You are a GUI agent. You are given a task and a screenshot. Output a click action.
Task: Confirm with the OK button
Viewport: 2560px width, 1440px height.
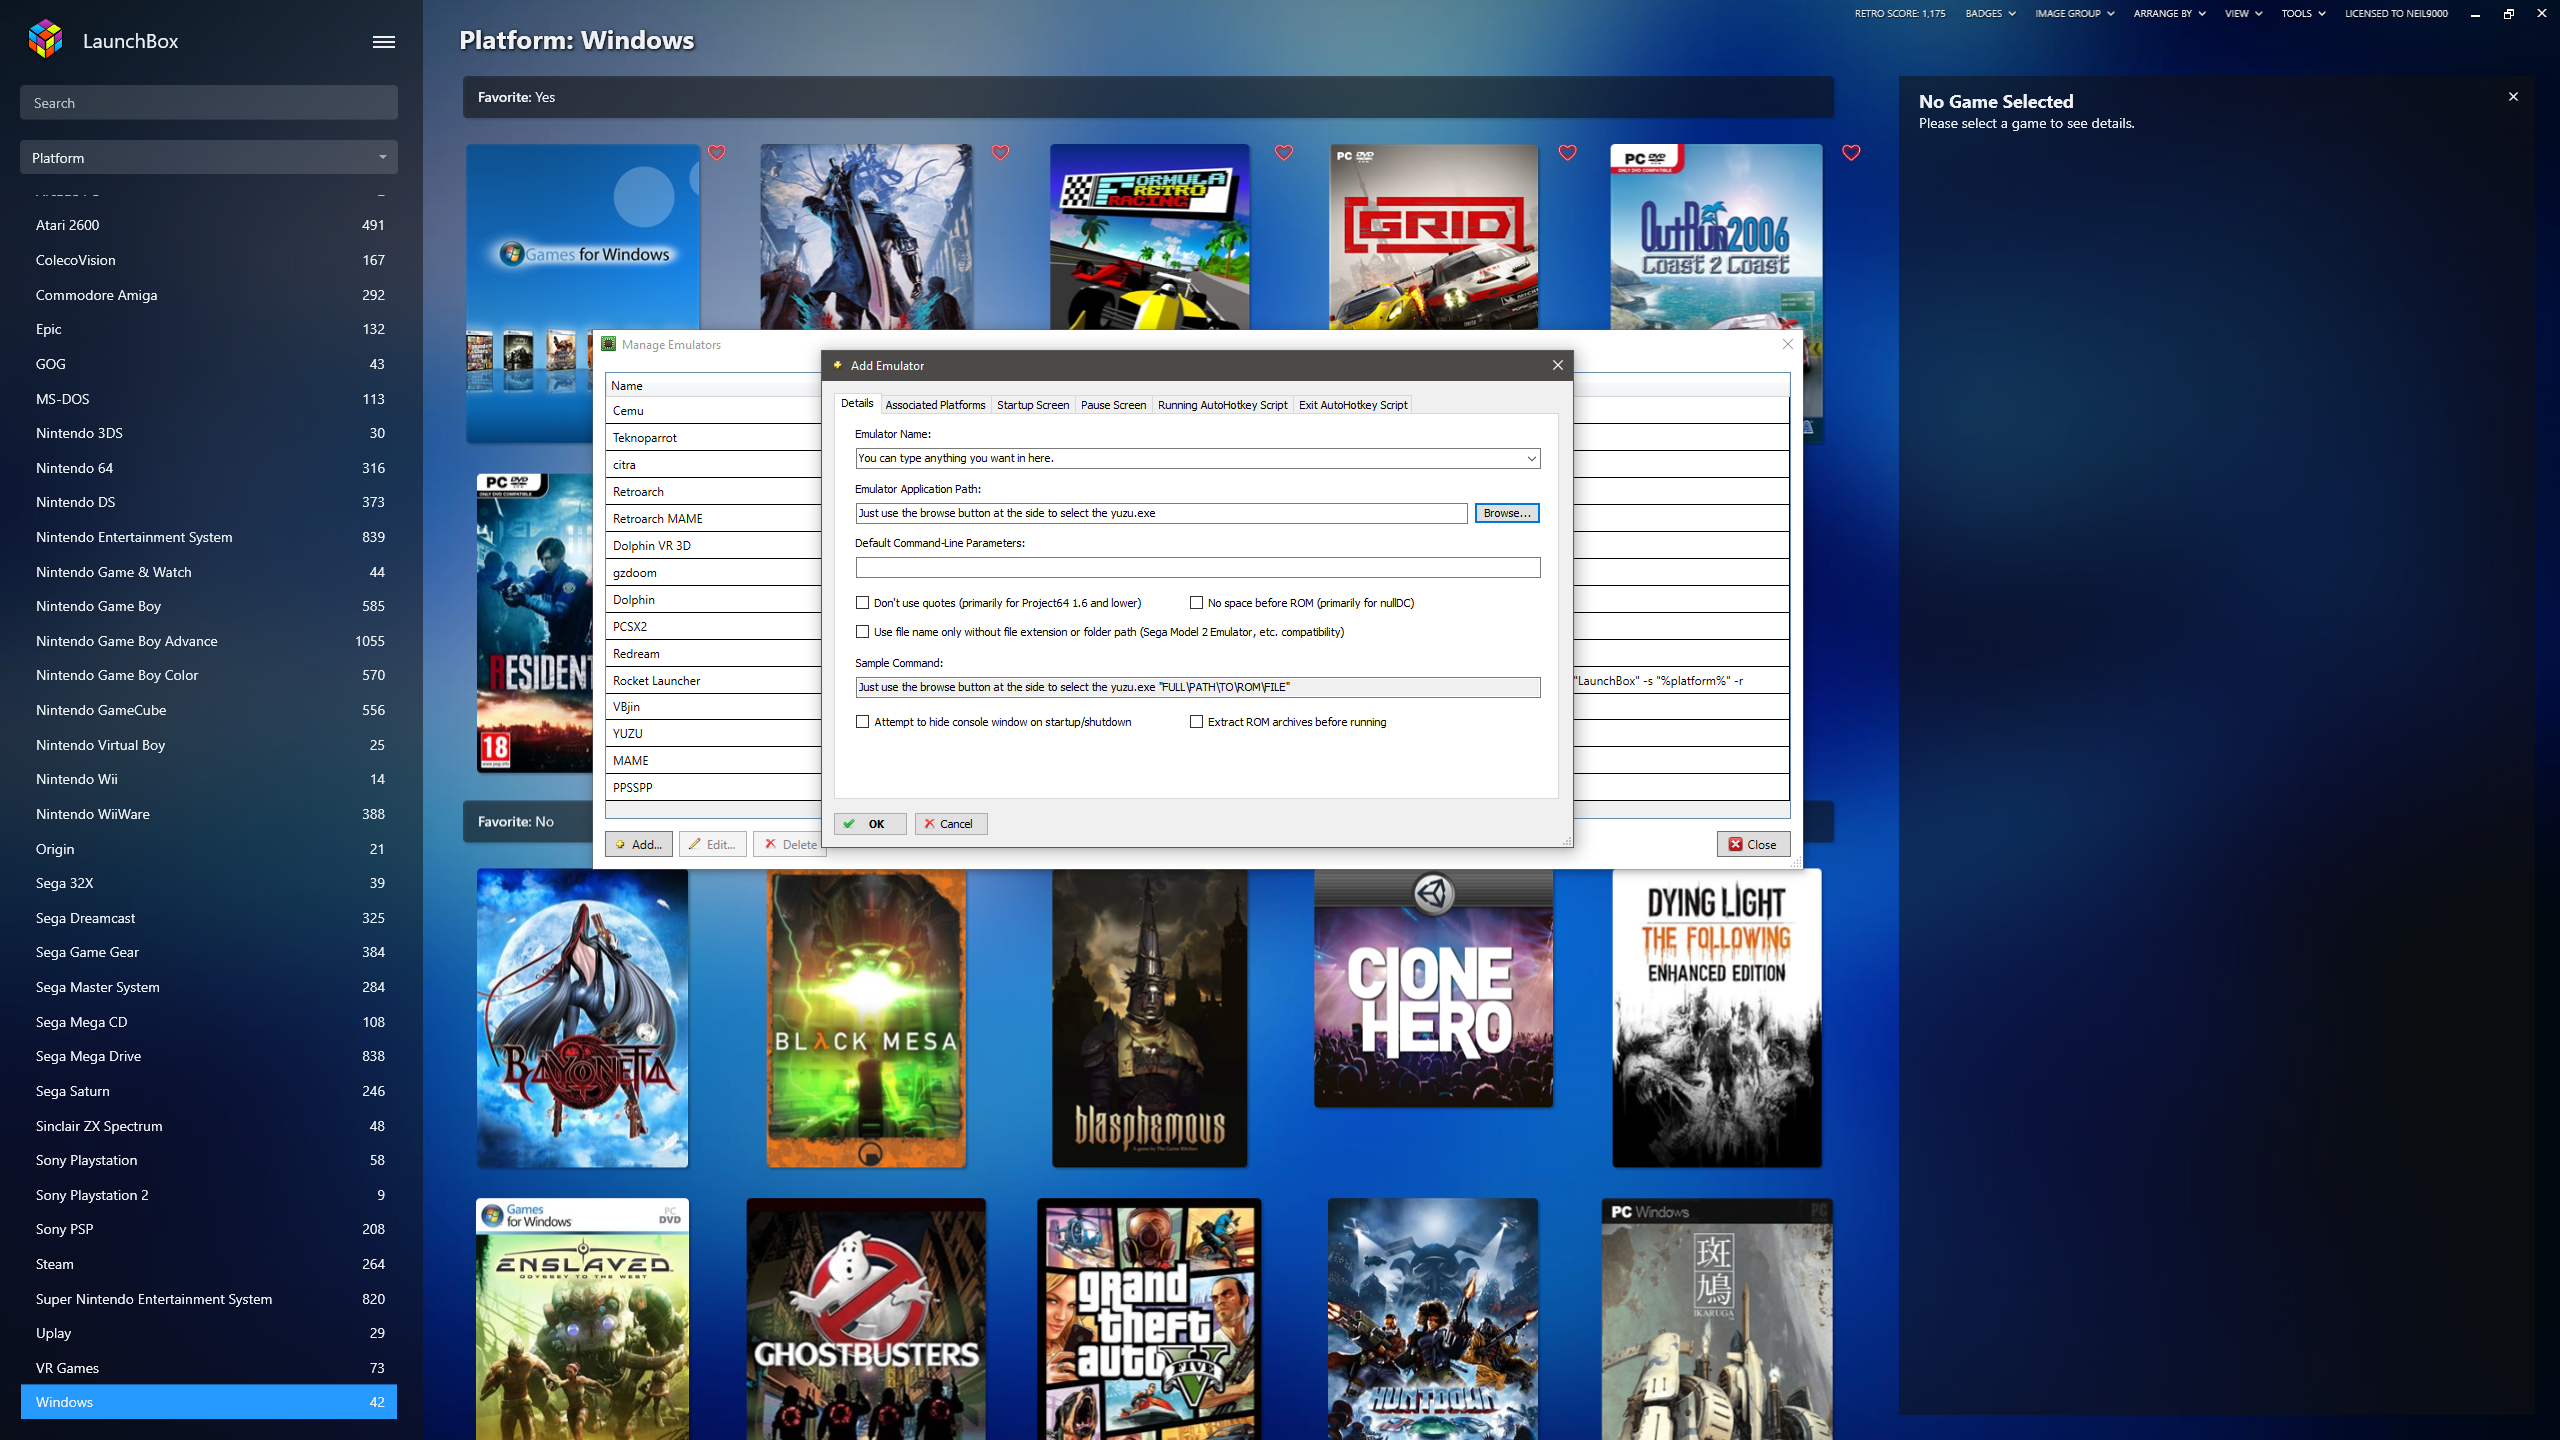pyautogui.click(x=870, y=824)
